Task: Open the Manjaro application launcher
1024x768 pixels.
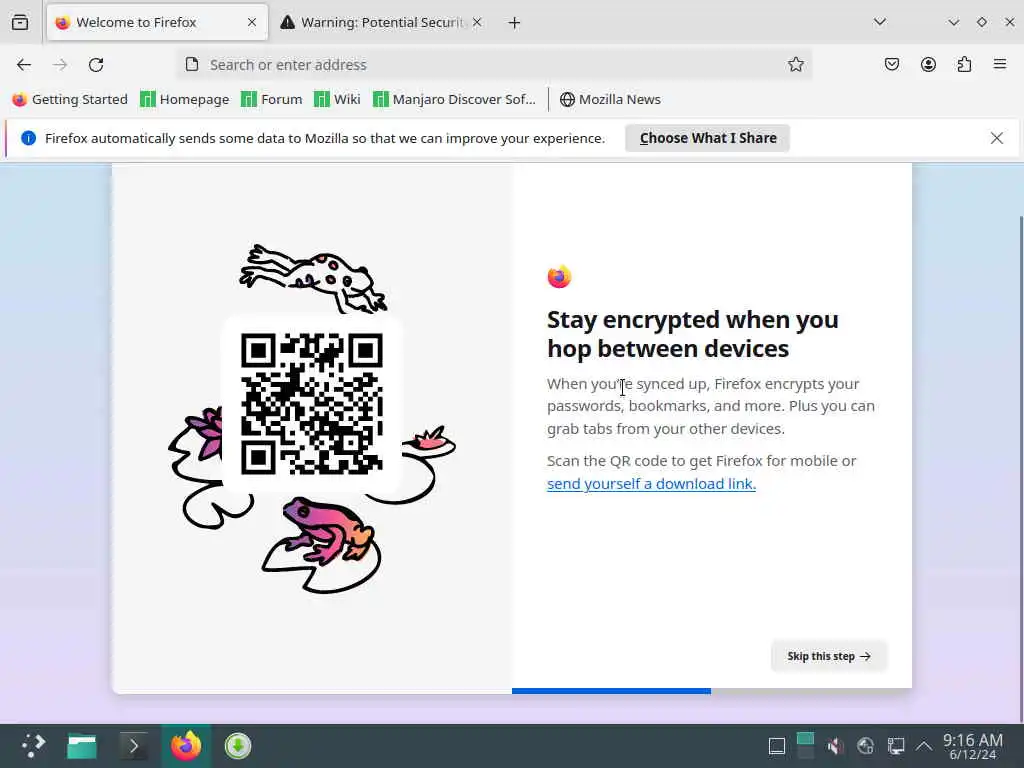Action: click(33, 746)
